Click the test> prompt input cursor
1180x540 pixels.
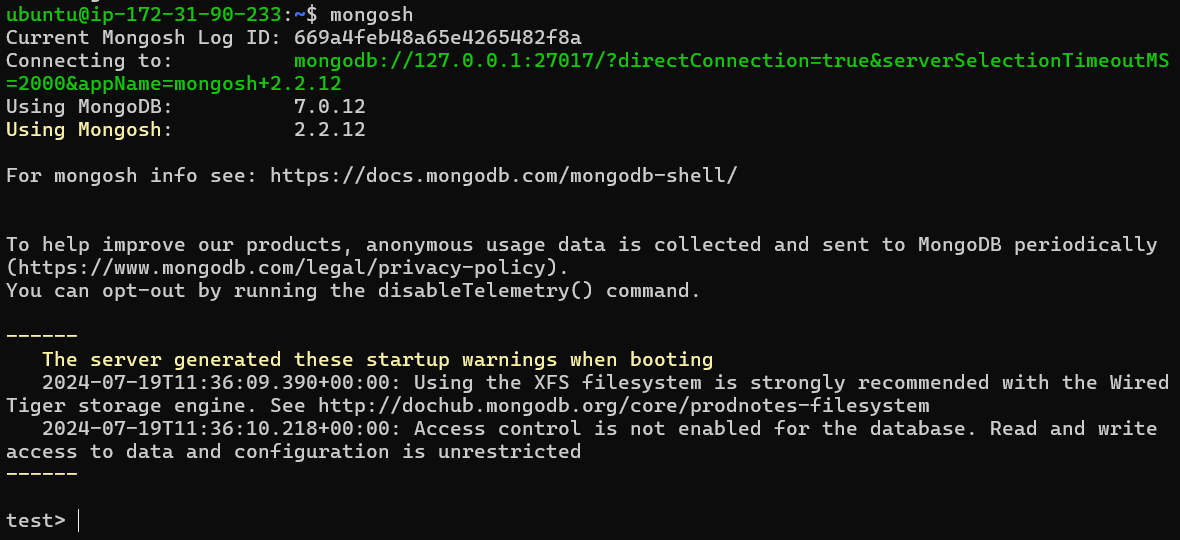(x=78, y=520)
